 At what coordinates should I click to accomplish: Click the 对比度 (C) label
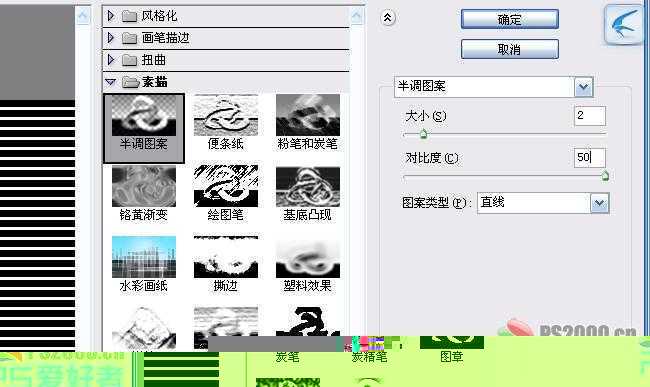(432, 158)
